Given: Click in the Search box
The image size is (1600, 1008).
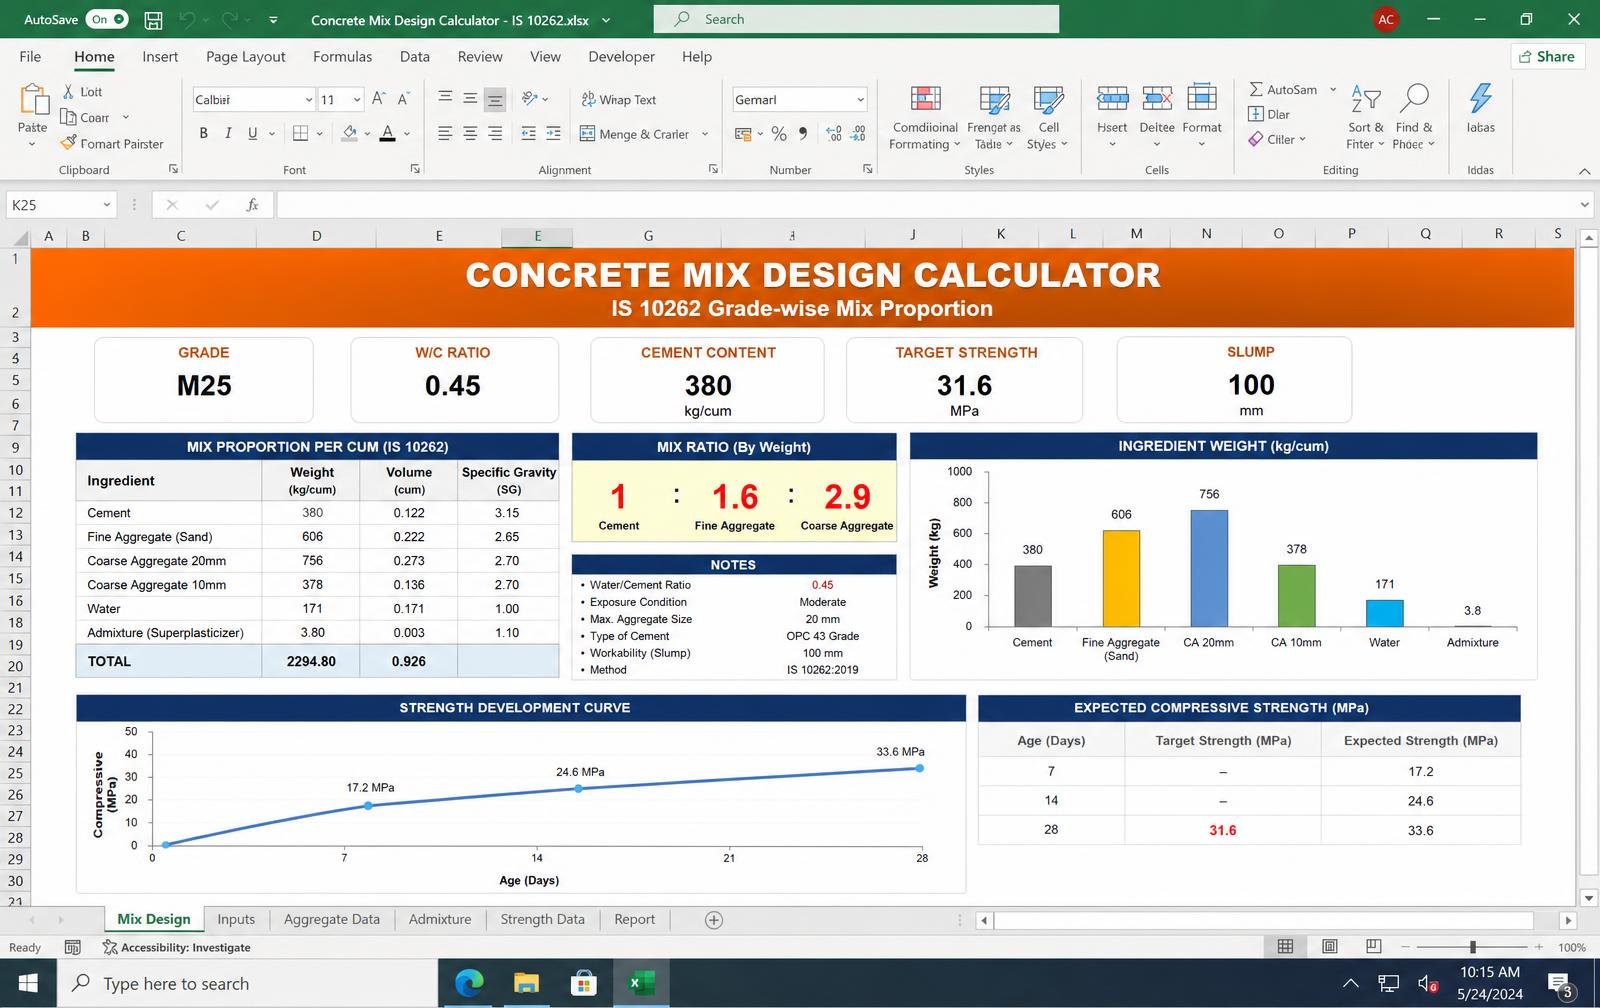Looking at the screenshot, I should [856, 19].
